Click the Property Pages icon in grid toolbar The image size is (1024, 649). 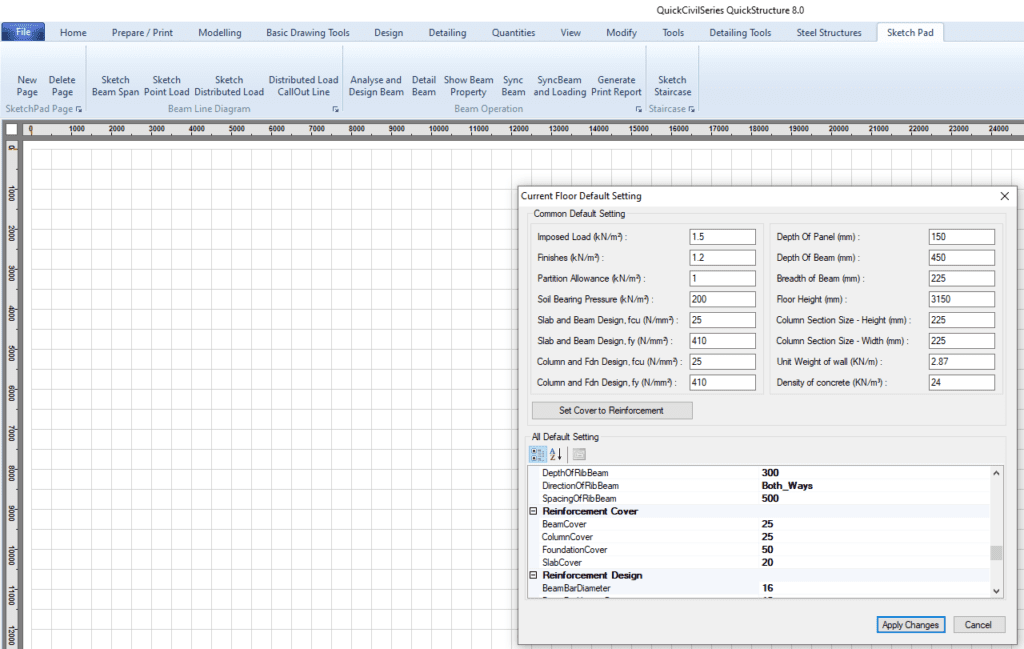tap(579, 454)
